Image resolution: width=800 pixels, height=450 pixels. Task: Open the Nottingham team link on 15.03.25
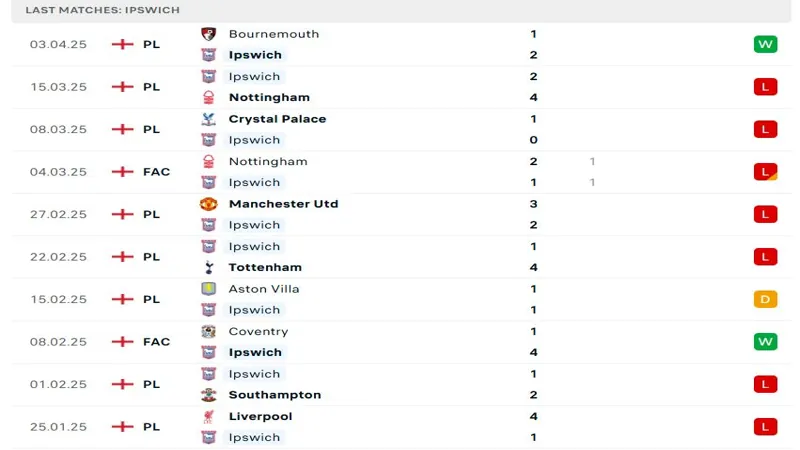pyautogui.click(x=269, y=97)
